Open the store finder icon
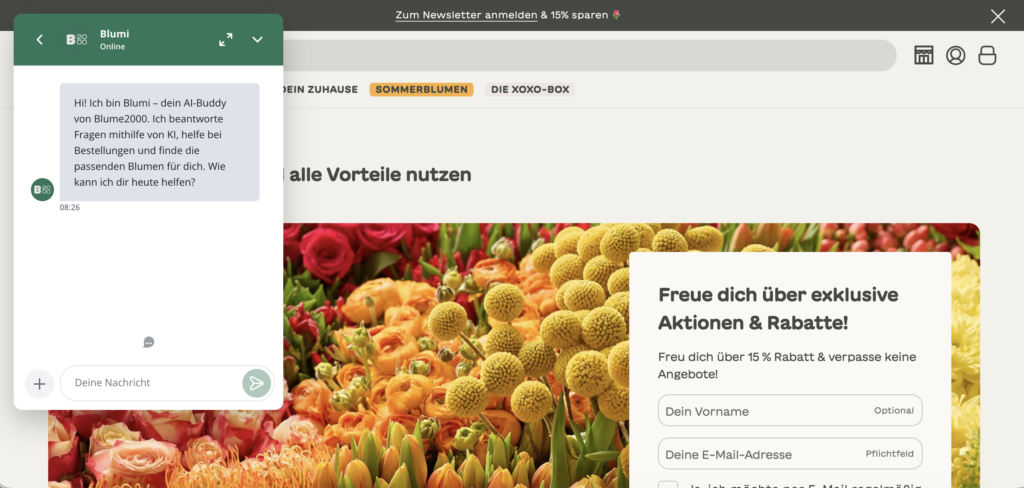The image size is (1024, 488). [923, 56]
